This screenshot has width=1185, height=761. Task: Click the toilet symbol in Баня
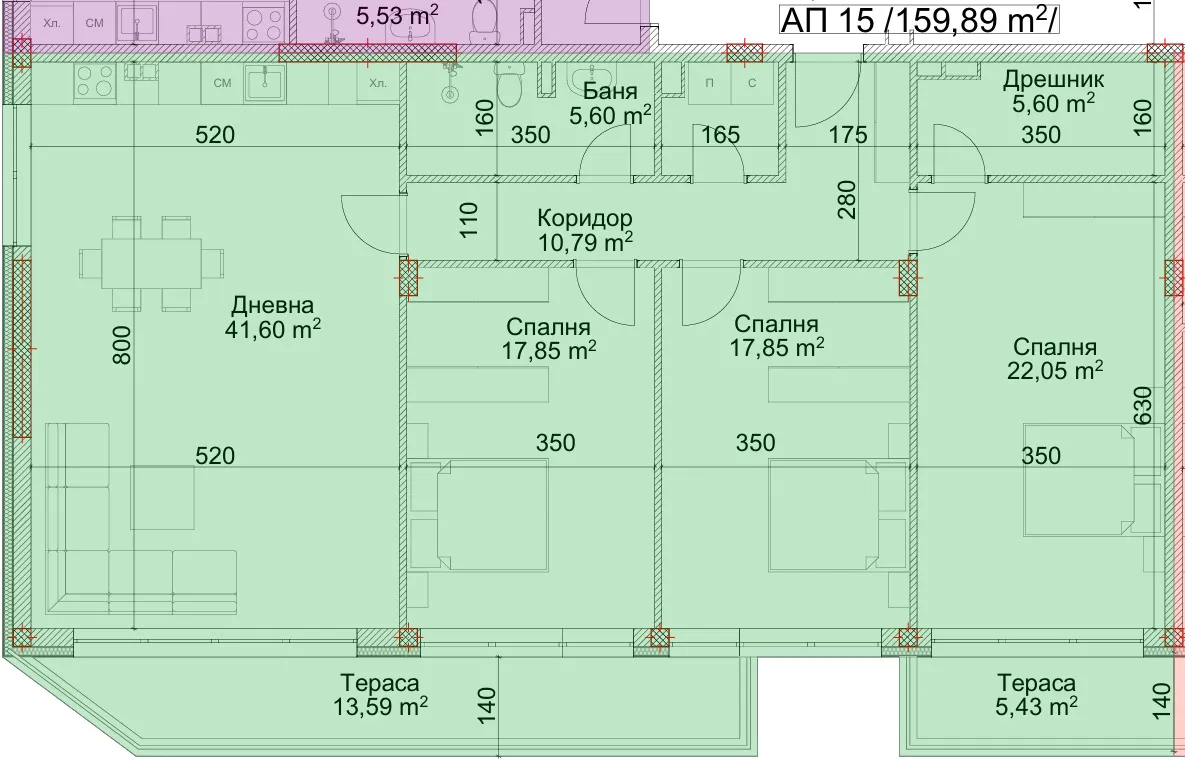(510, 87)
